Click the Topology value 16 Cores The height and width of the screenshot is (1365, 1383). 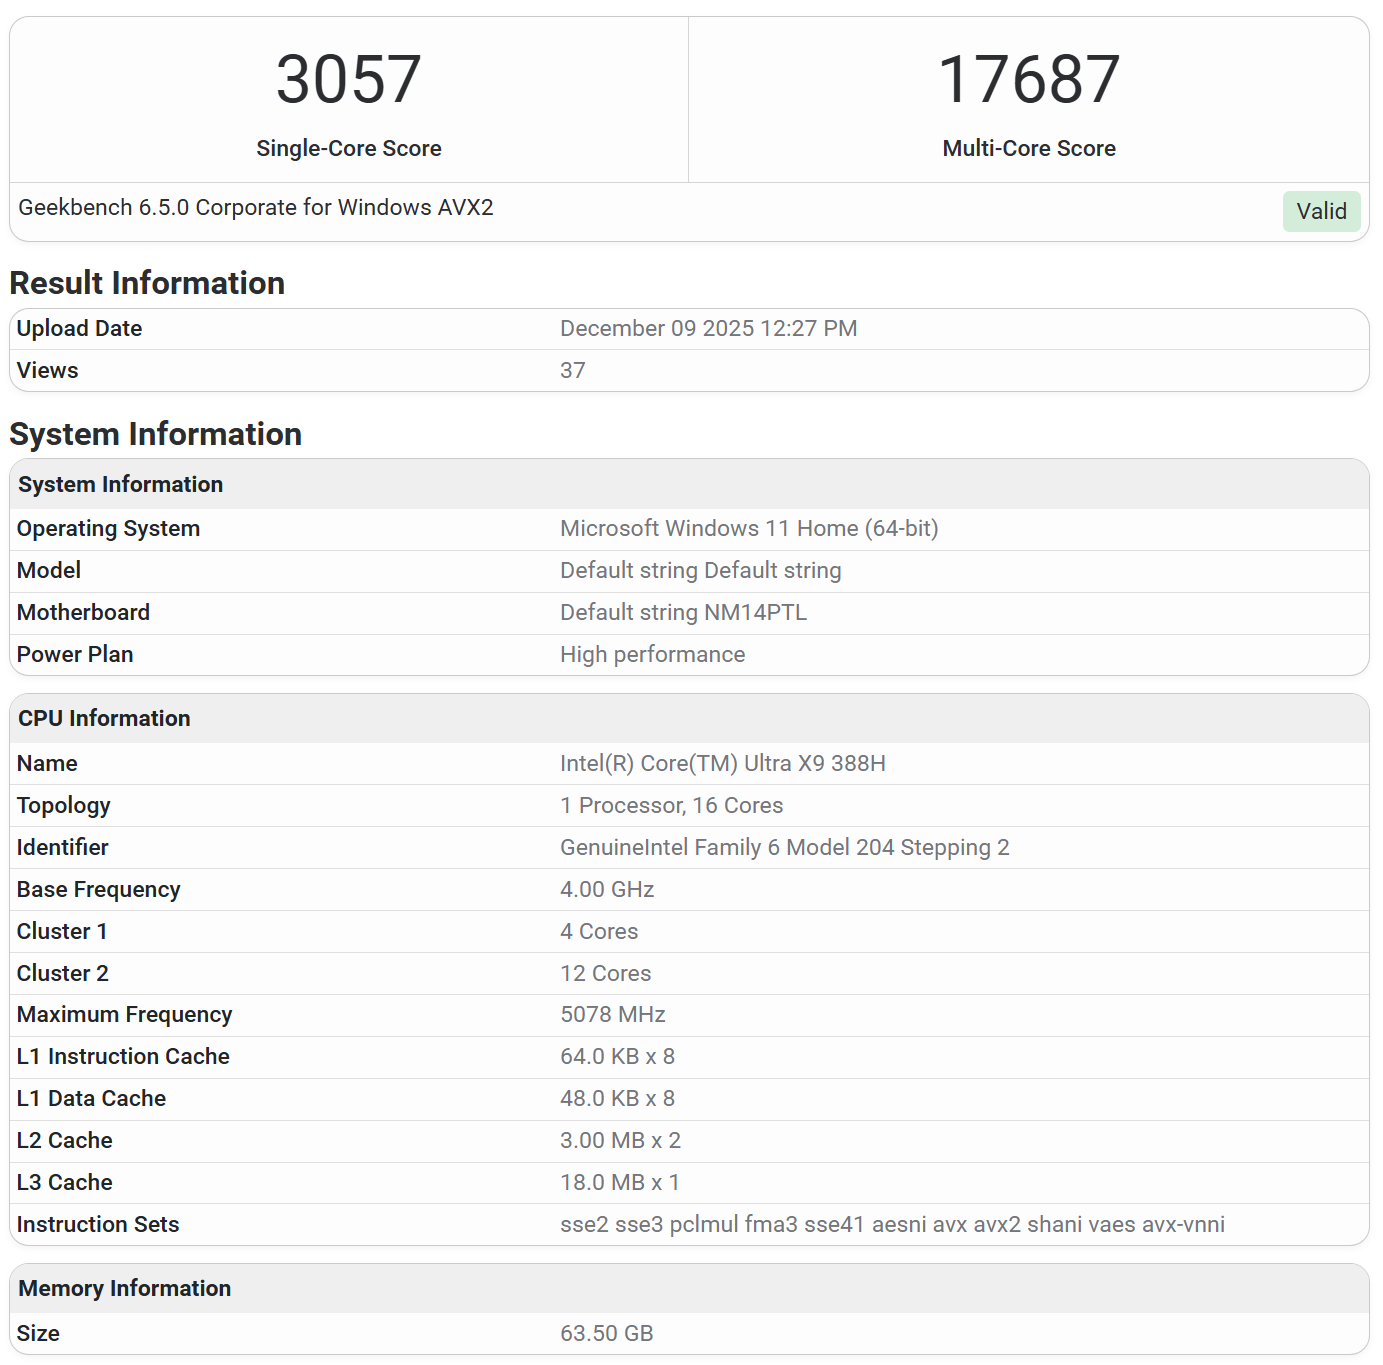671,805
